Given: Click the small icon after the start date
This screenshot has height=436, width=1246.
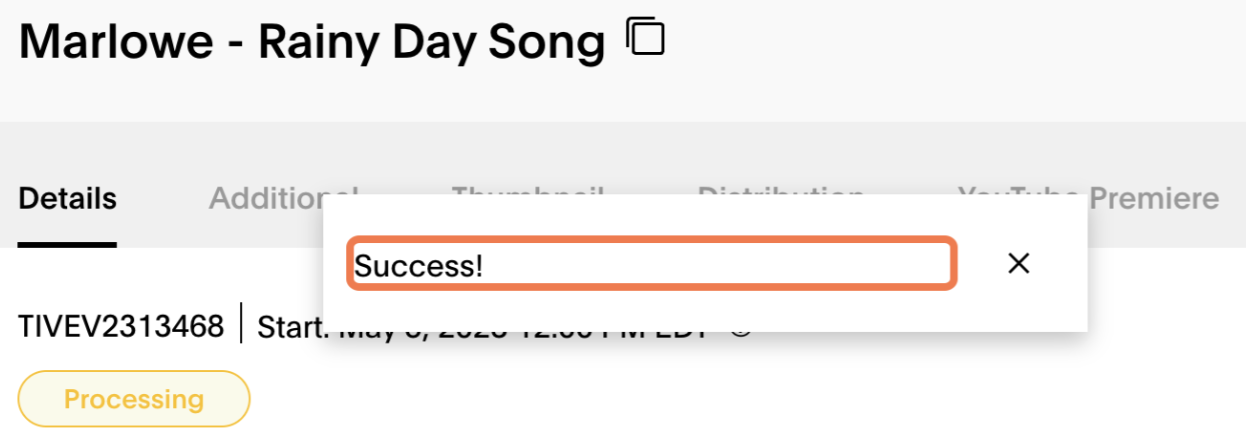Looking at the screenshot, I should (x=741, y=332).
